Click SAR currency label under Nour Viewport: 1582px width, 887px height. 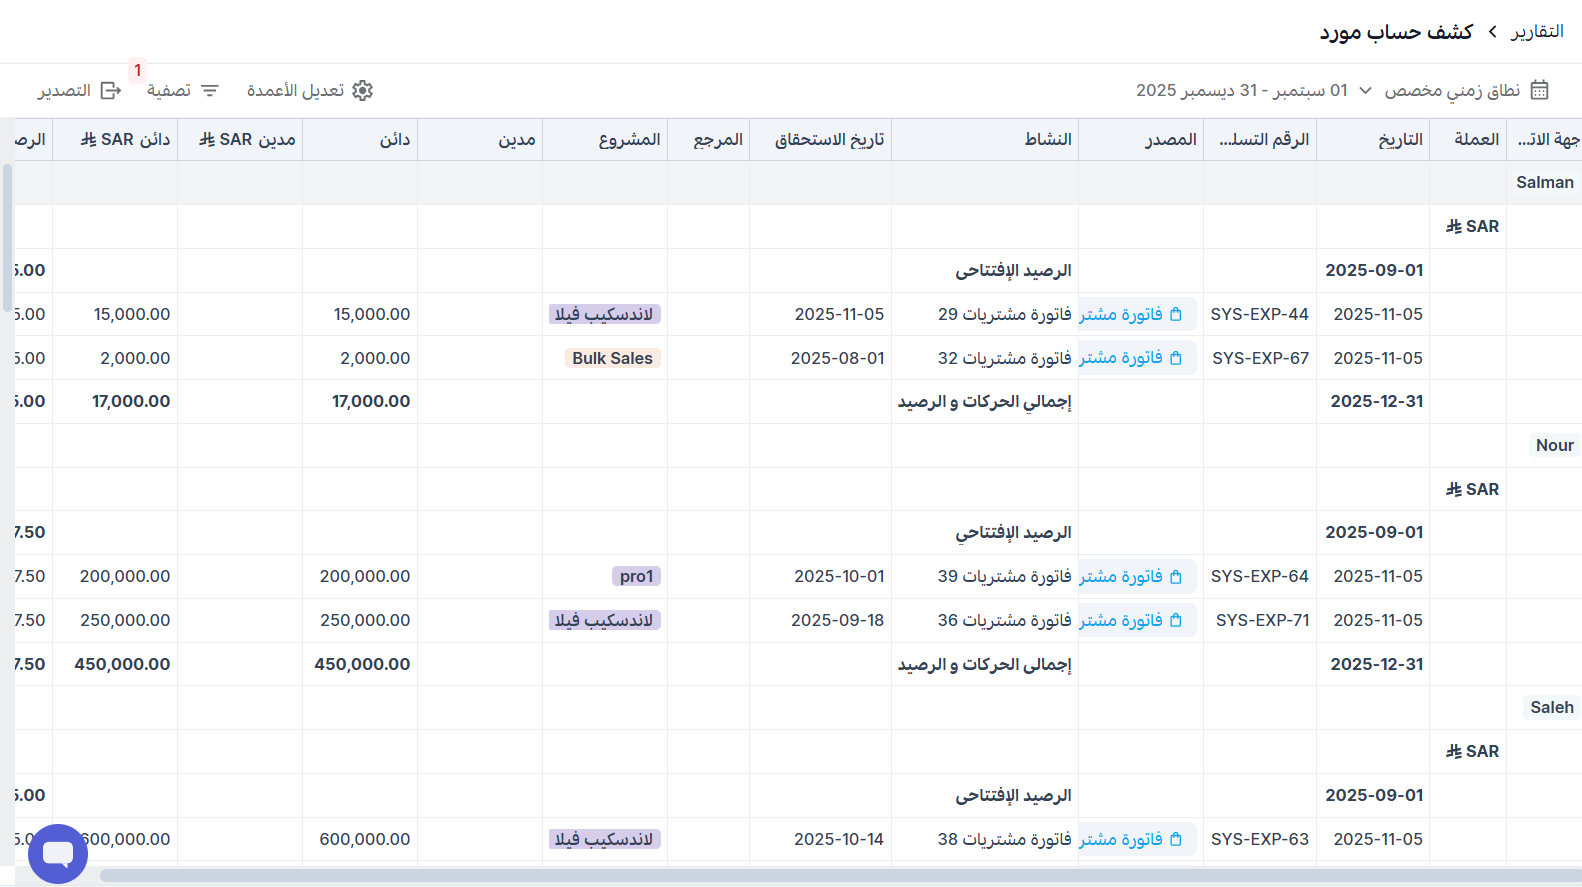coord(1472,489)
